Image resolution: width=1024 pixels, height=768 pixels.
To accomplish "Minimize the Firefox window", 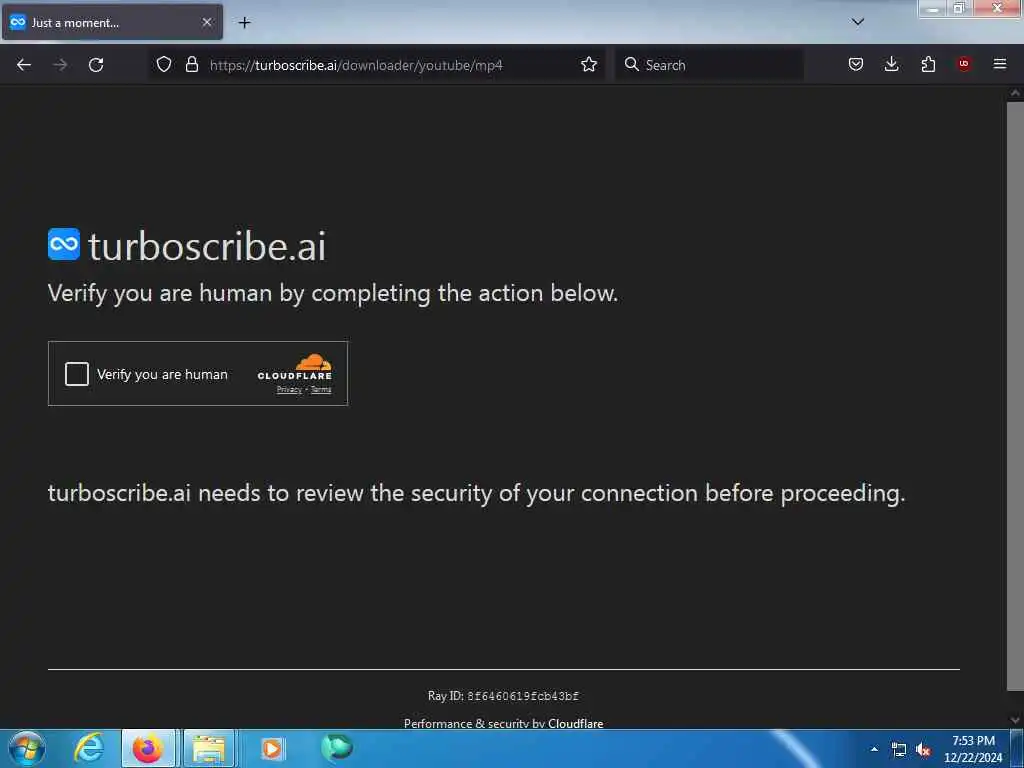I will pos(933,8).
